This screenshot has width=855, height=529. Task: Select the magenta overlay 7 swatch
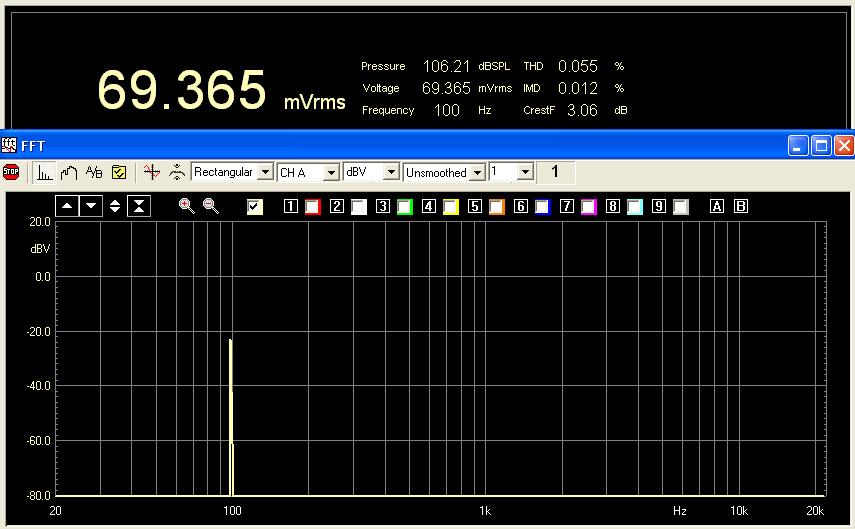coord(588,207)
